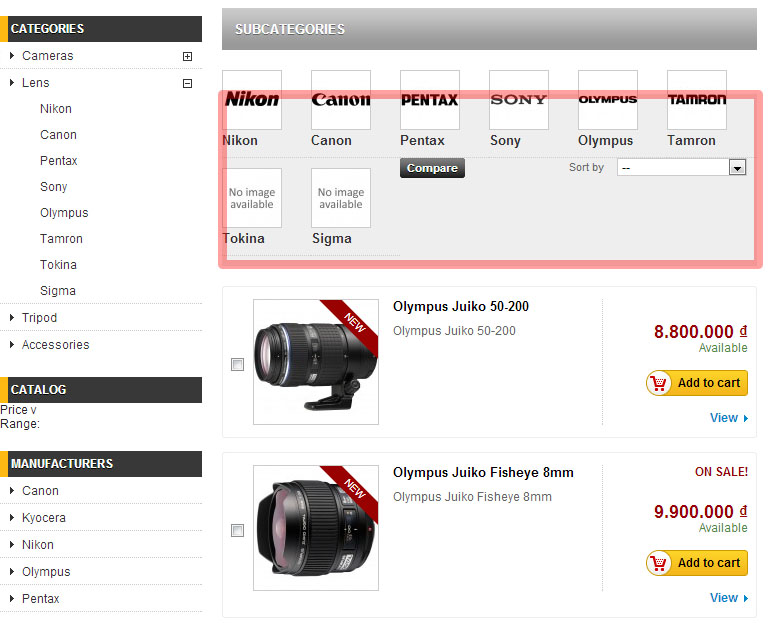Add Olympus Juiko Fisheye 8mm to cart
768x623 pixels.
(x=697, y=563)
